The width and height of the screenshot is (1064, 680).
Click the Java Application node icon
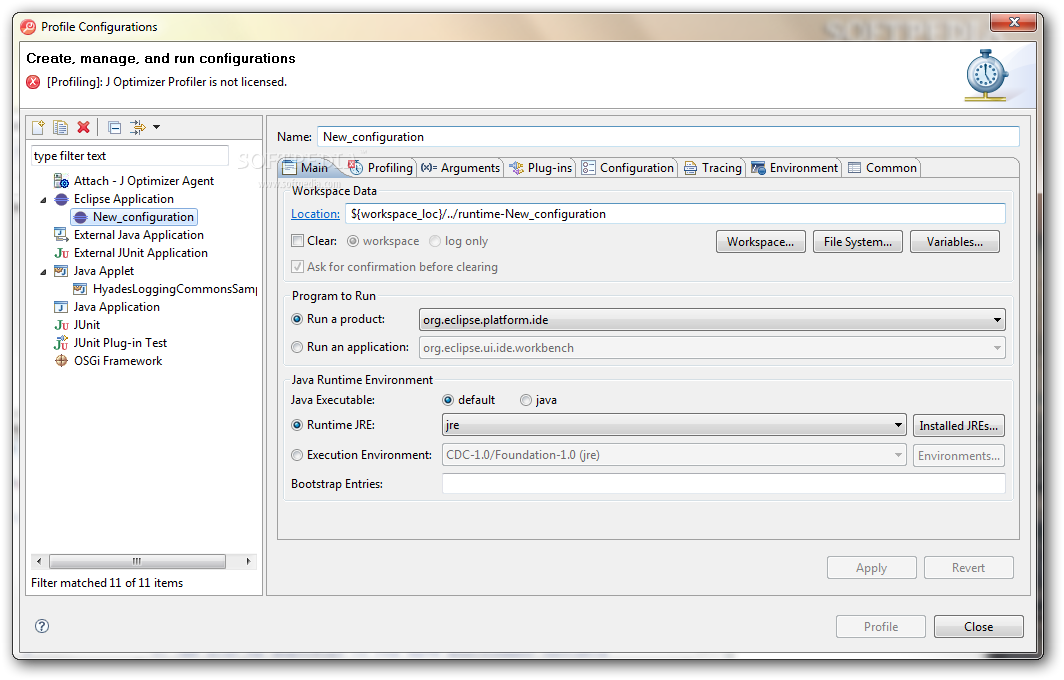61,307
